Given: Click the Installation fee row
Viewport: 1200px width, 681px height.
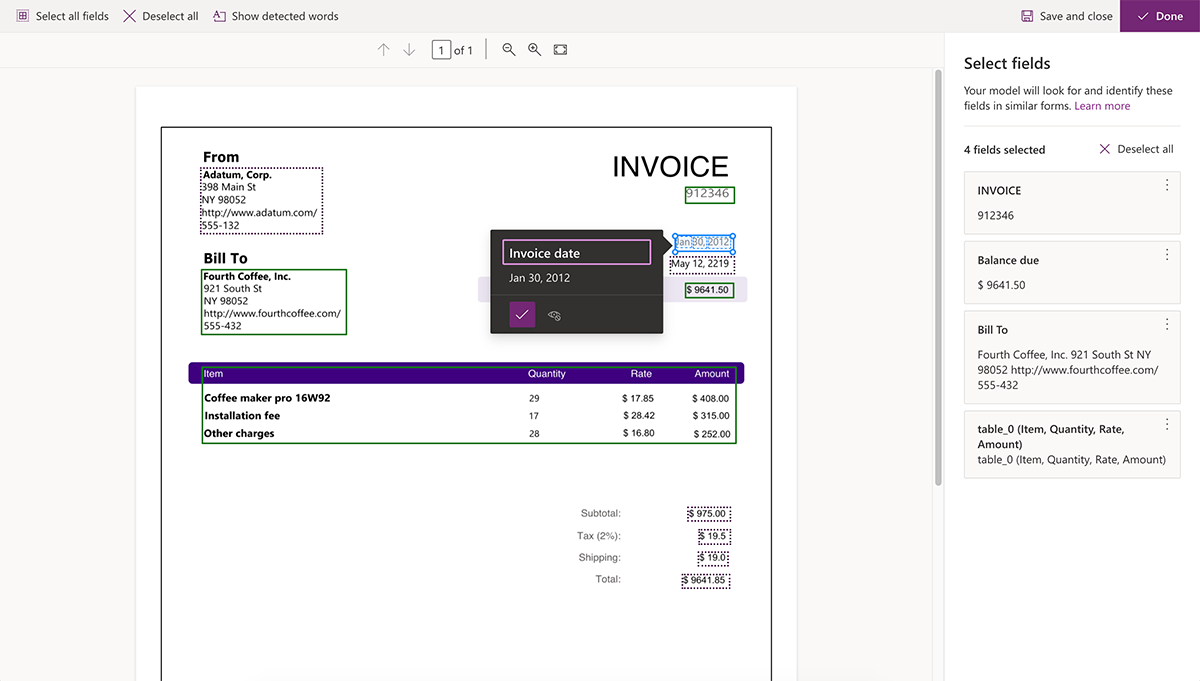Looking at the screenshot, I should coord(468,416).
